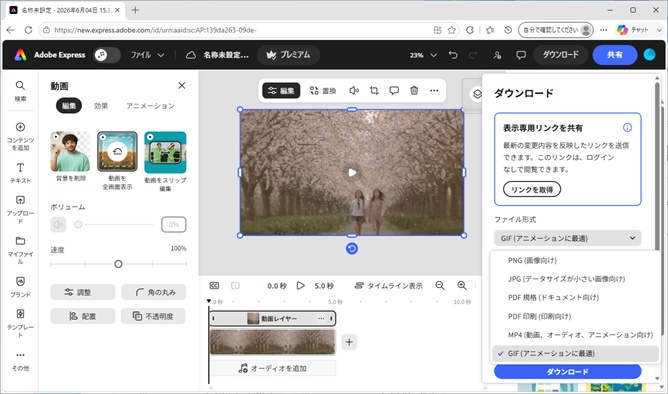The width and height of the screenshot is (668, 394).
Task: Open the layers panel icon
Action: (x=477, y=94)
